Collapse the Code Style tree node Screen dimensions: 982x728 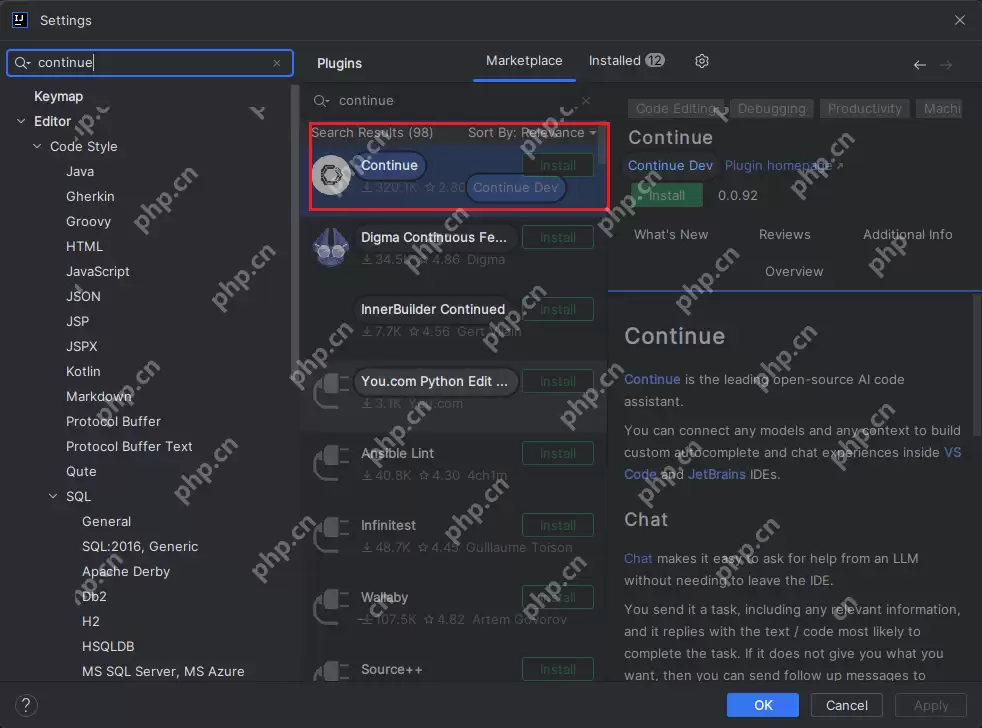tap(38, 147)
